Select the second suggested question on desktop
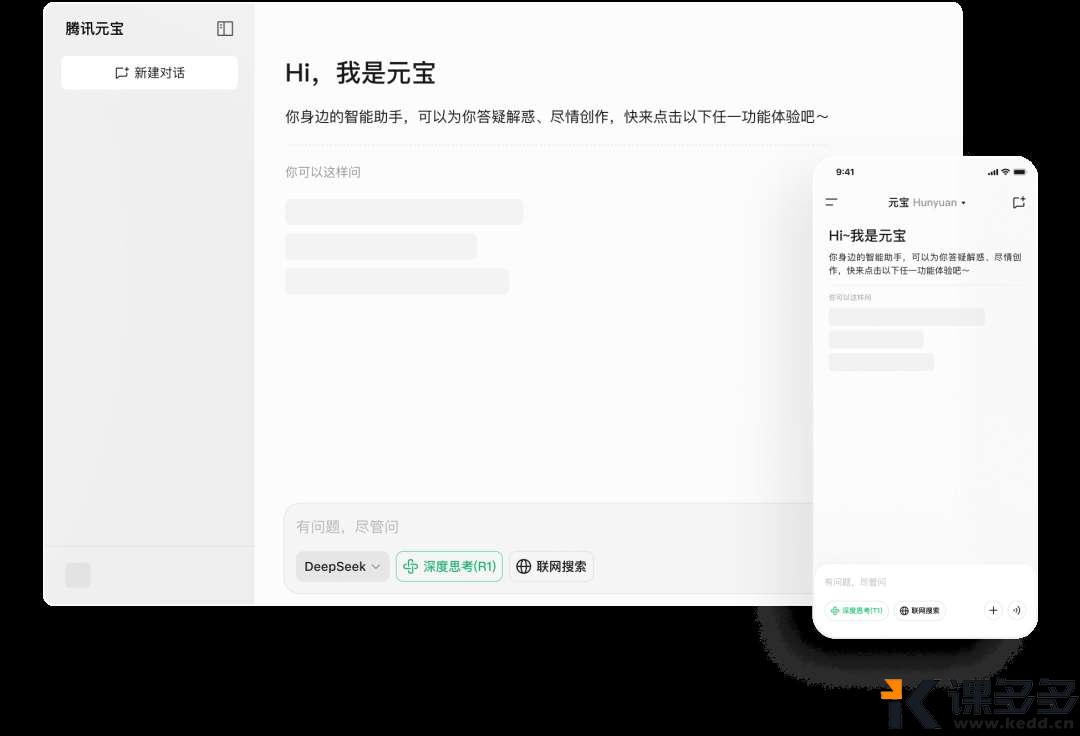Screen dimensions: 1080x736 click(x=381, y=247)
